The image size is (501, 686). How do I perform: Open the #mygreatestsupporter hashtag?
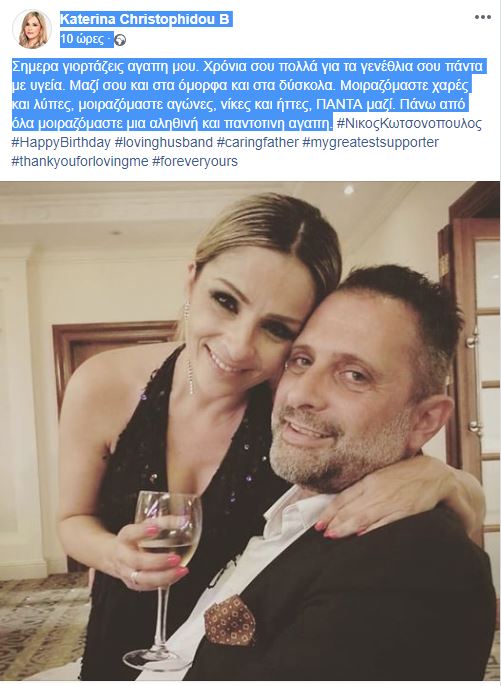pos(370,143)
